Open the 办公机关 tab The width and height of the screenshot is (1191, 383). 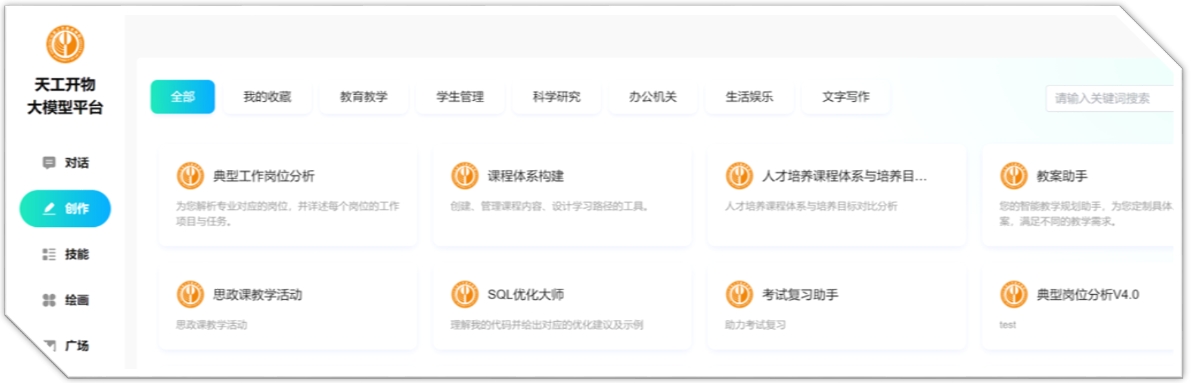pyautogui.click(x=653, y=97)
